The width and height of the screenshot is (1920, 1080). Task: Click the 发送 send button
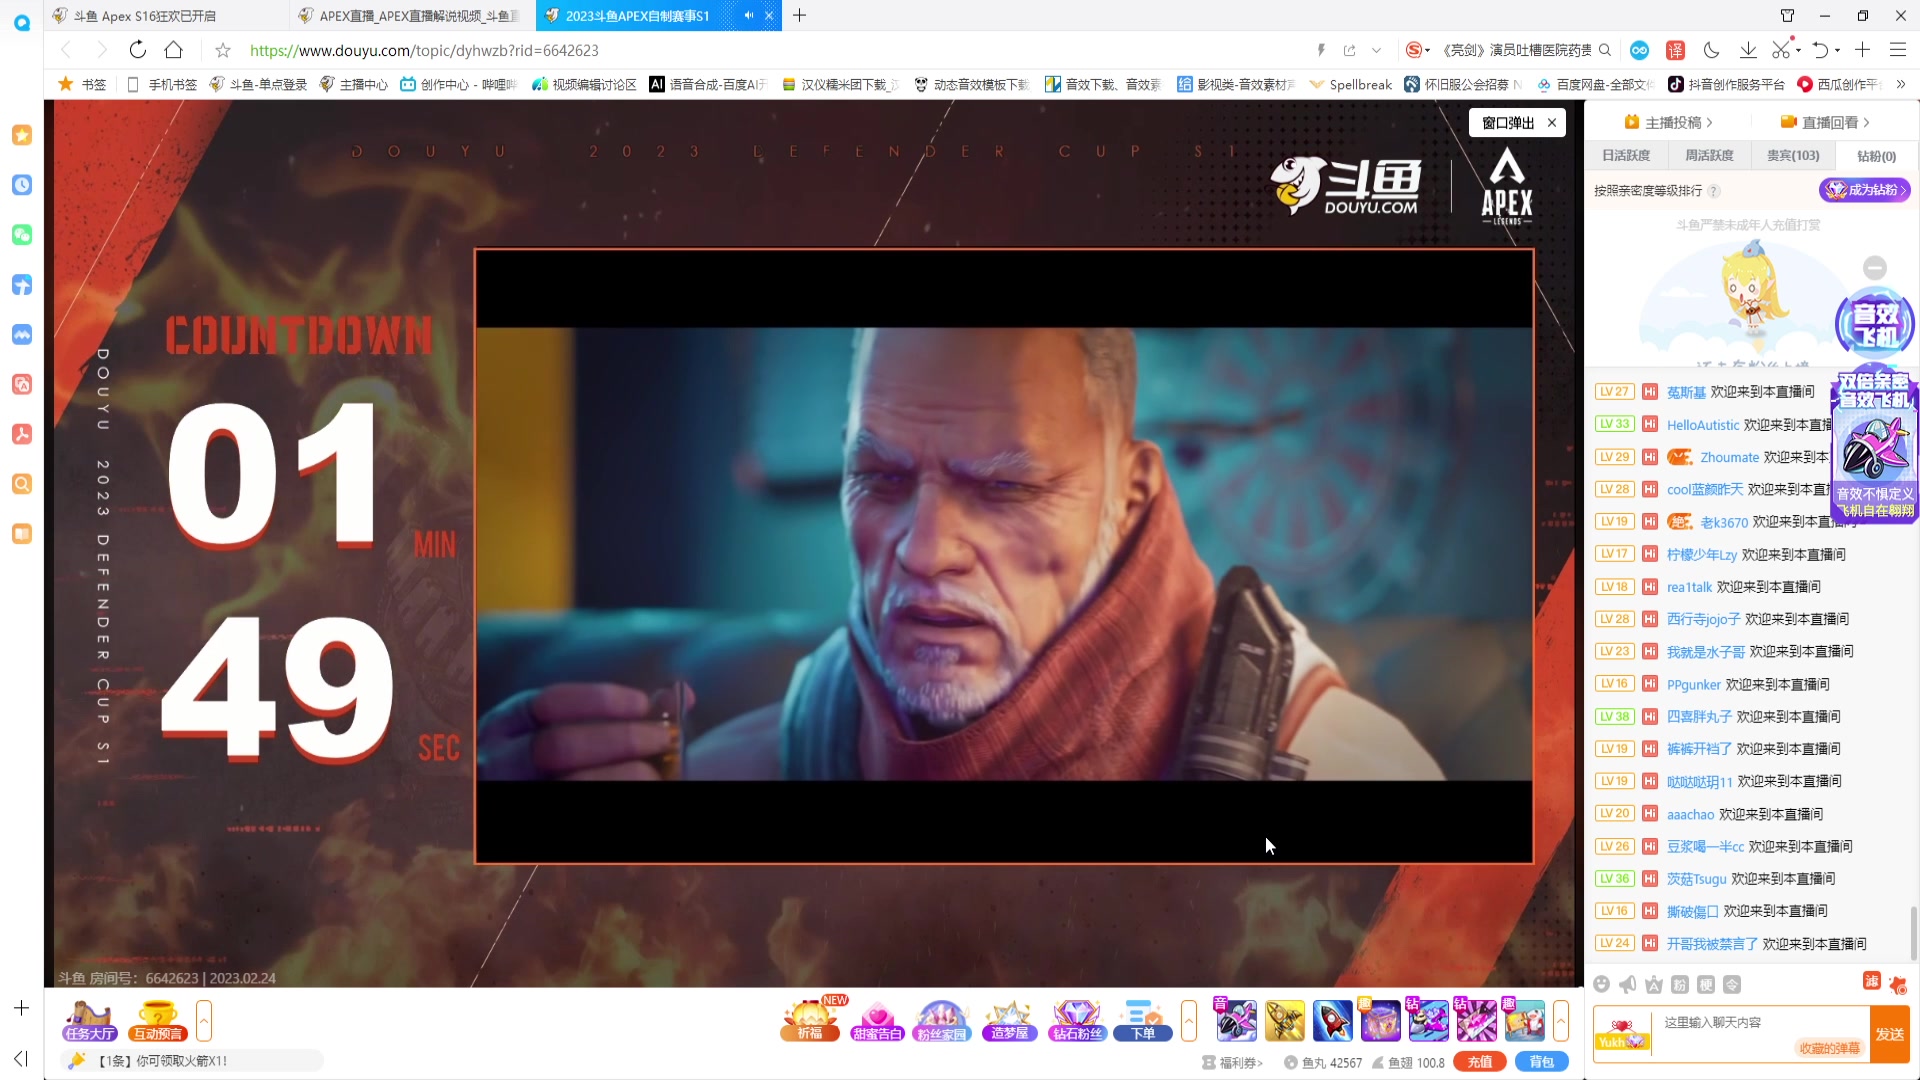click(1890, 1034)
